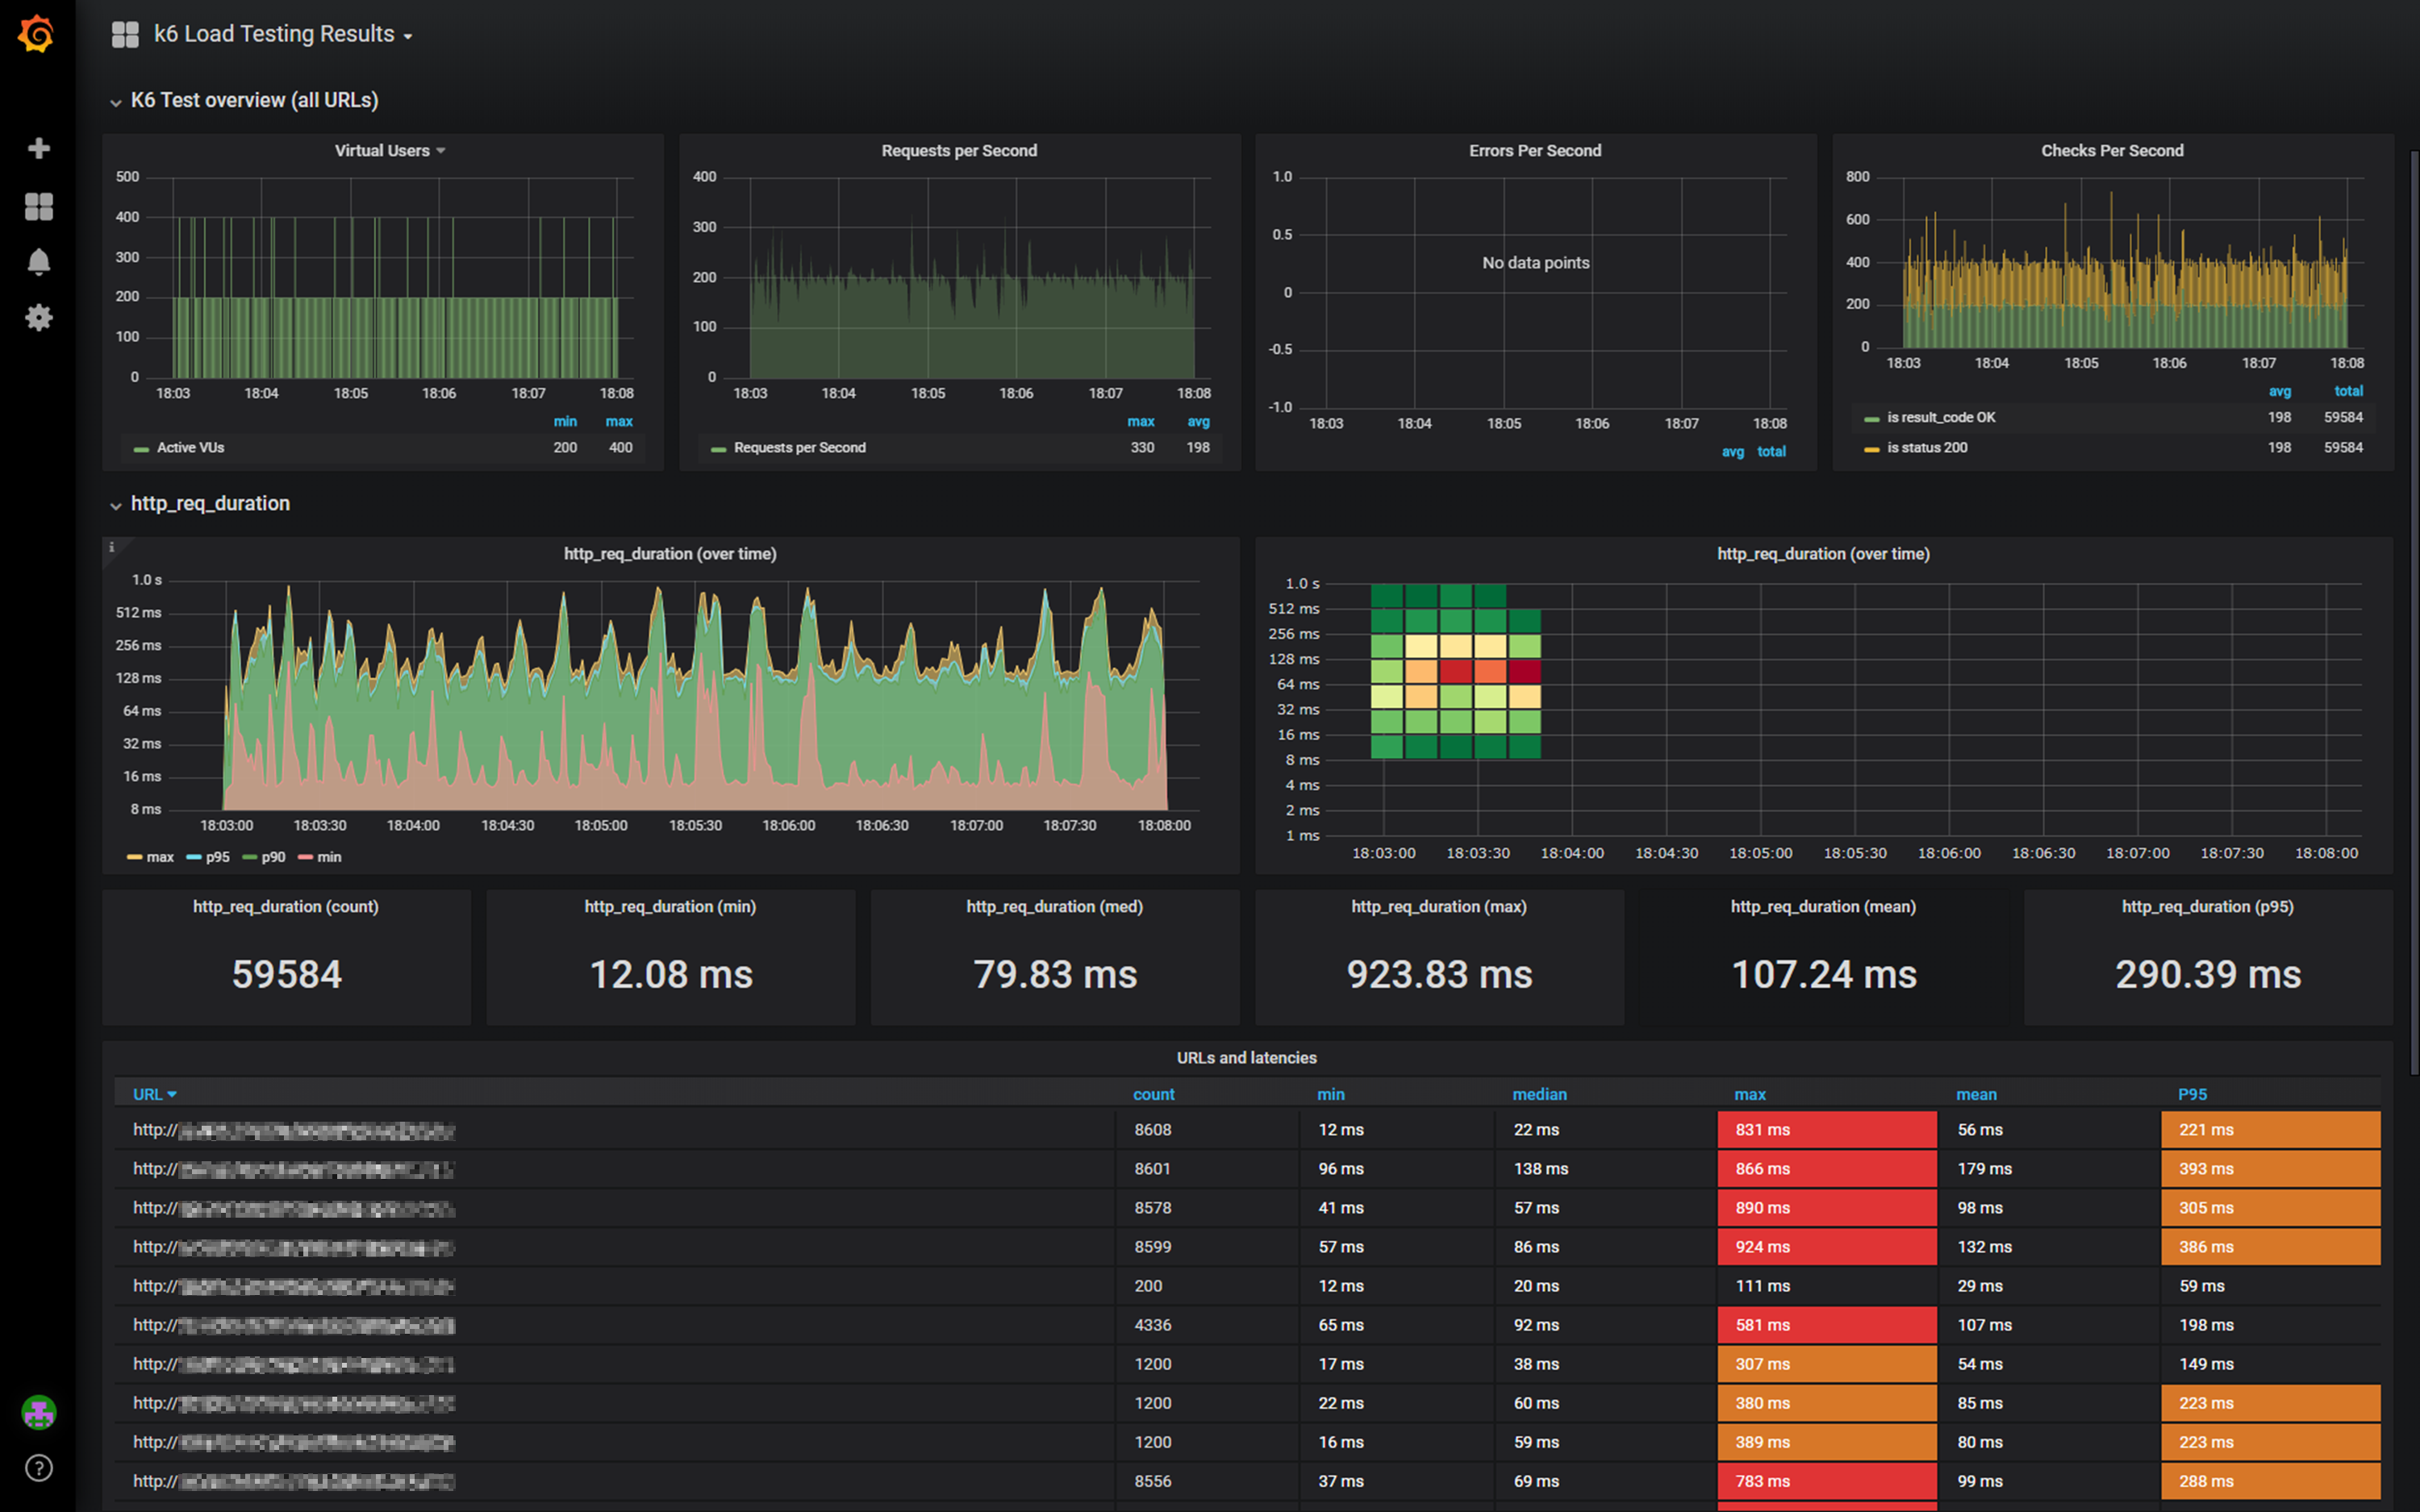The image size is (2420, 1512).
Task: Sort Requests legend by max column
Action: coord(1140,422)
